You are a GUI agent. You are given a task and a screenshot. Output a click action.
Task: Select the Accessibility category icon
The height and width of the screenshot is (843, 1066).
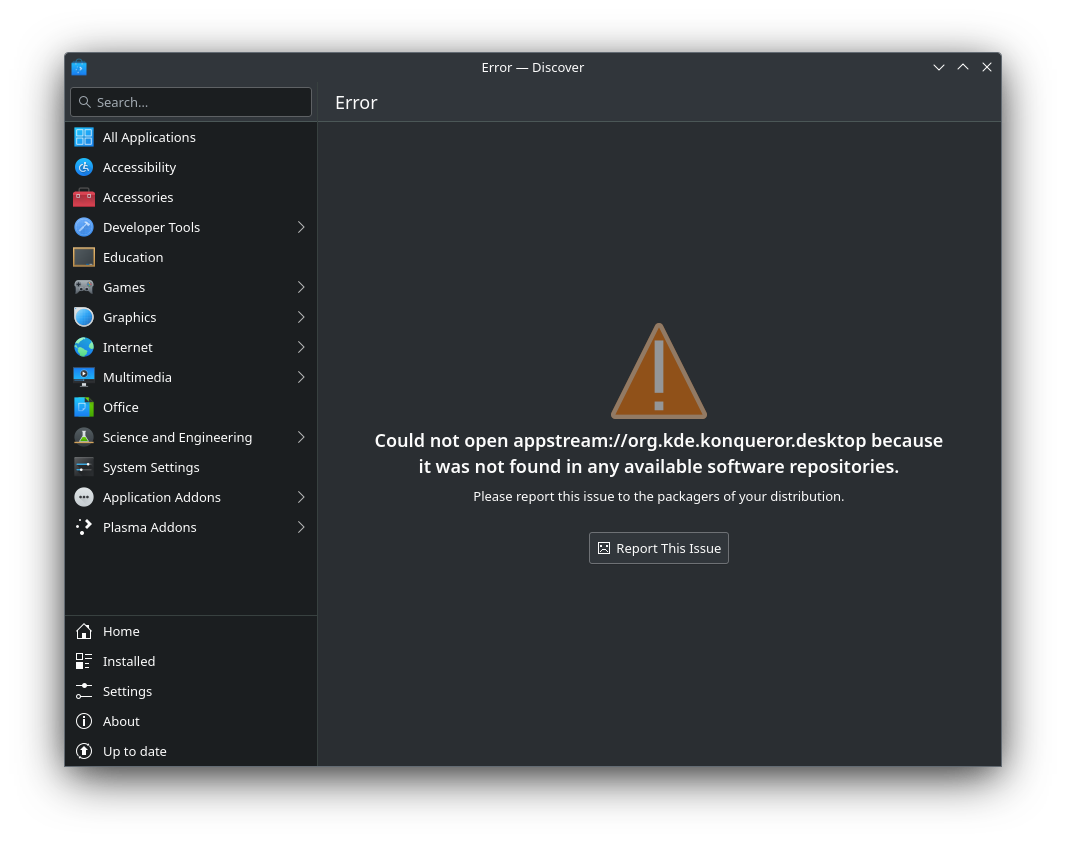click(84, 167)
